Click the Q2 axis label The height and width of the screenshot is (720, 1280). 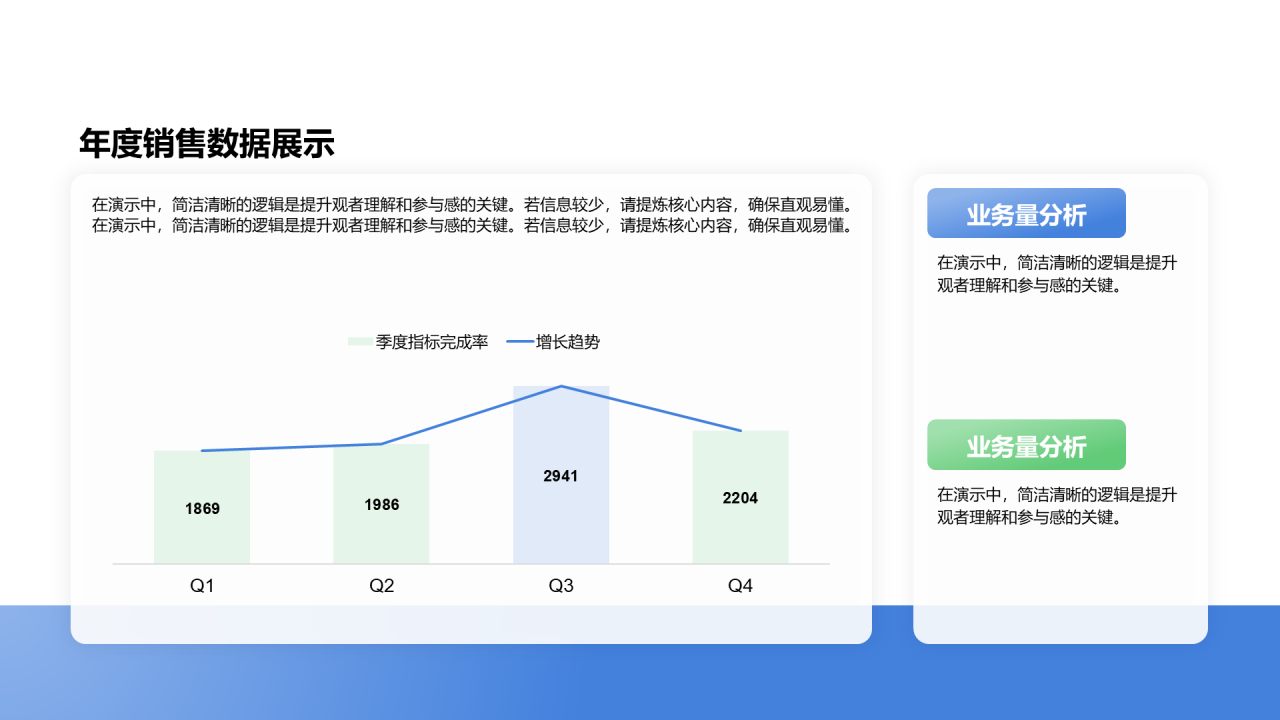381,586
